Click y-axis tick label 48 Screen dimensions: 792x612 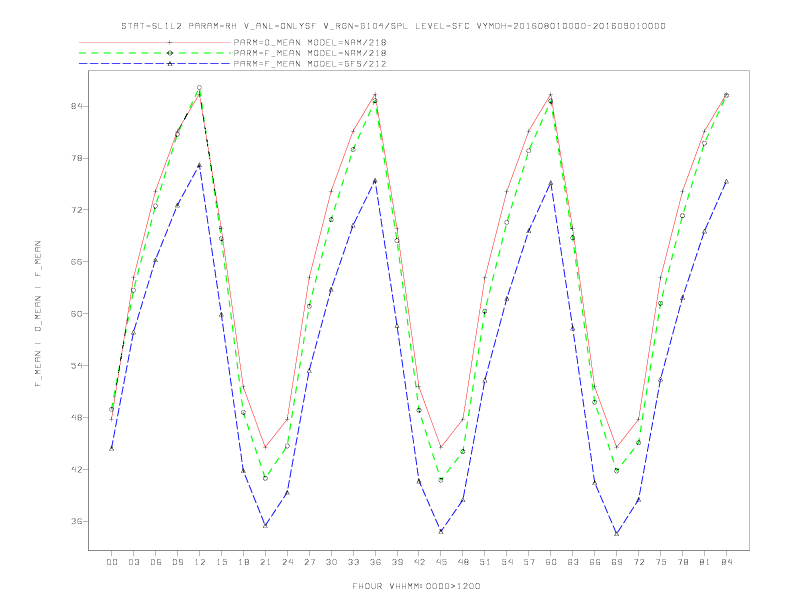76,418
